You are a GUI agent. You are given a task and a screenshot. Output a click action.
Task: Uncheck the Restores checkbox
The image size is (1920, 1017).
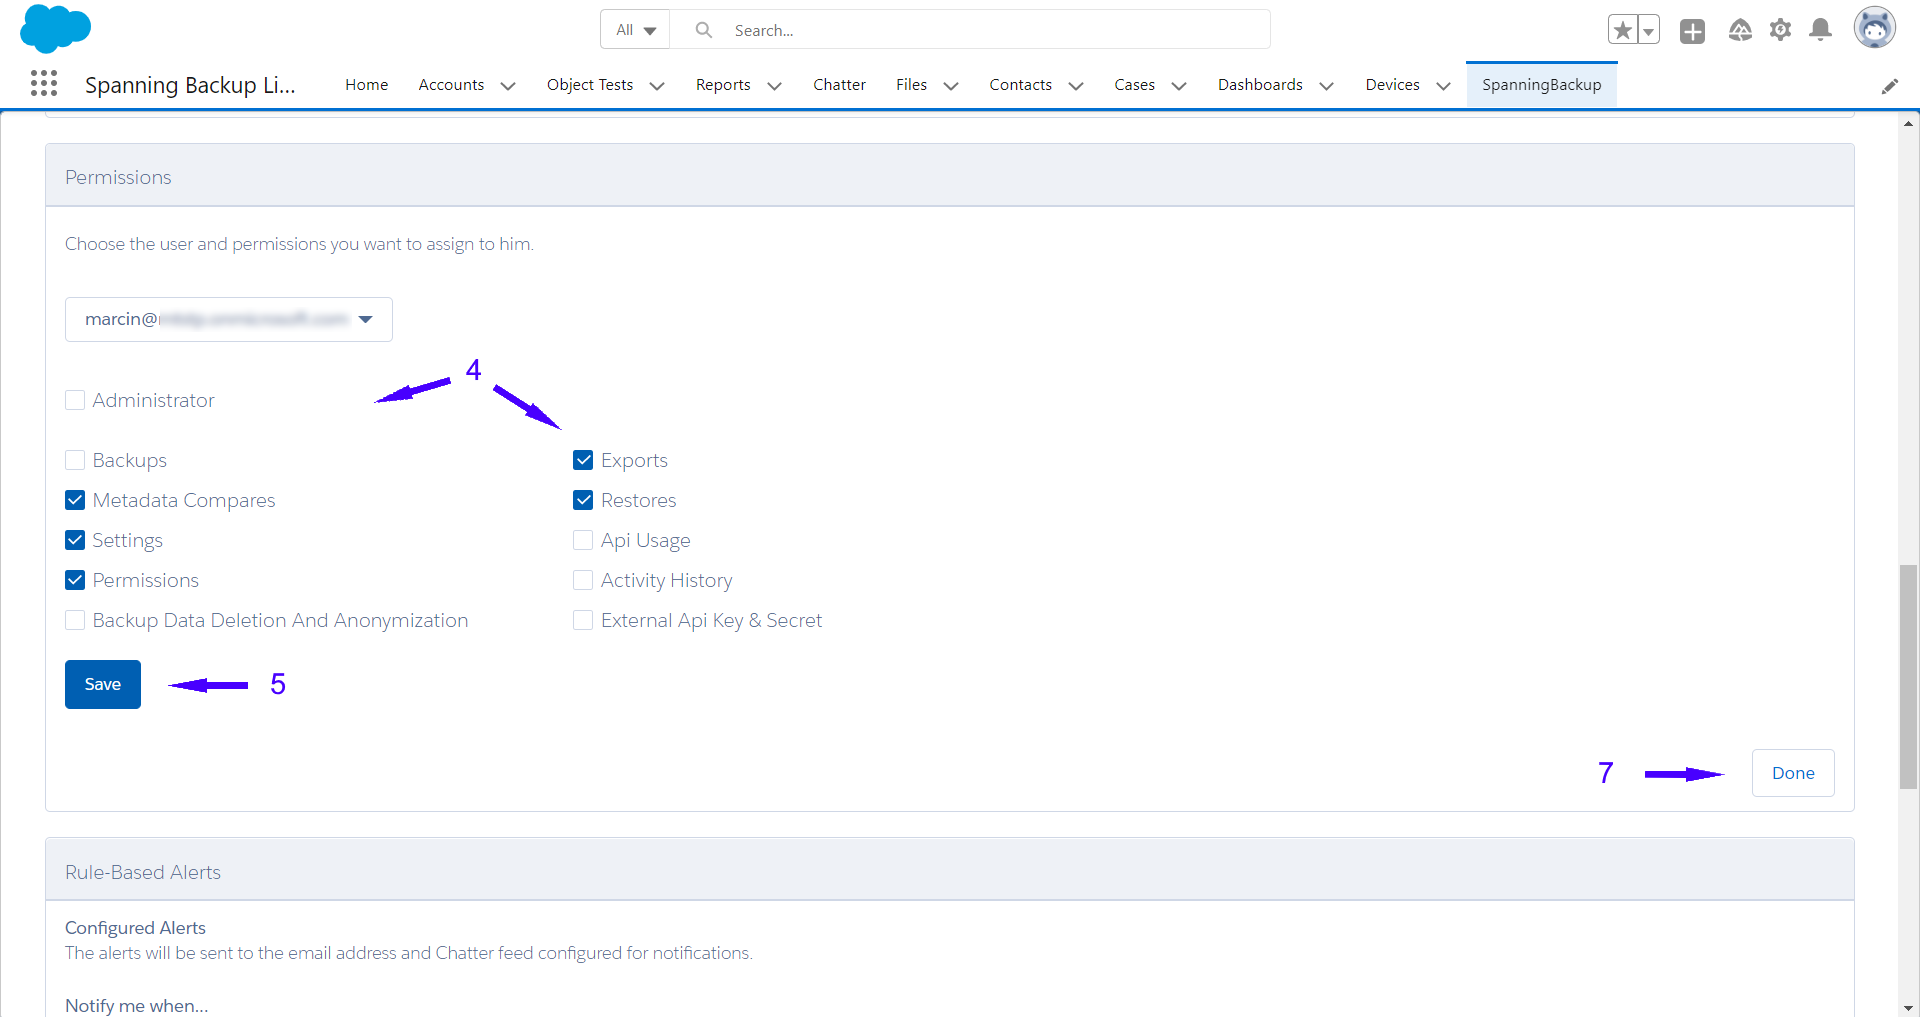583,500
